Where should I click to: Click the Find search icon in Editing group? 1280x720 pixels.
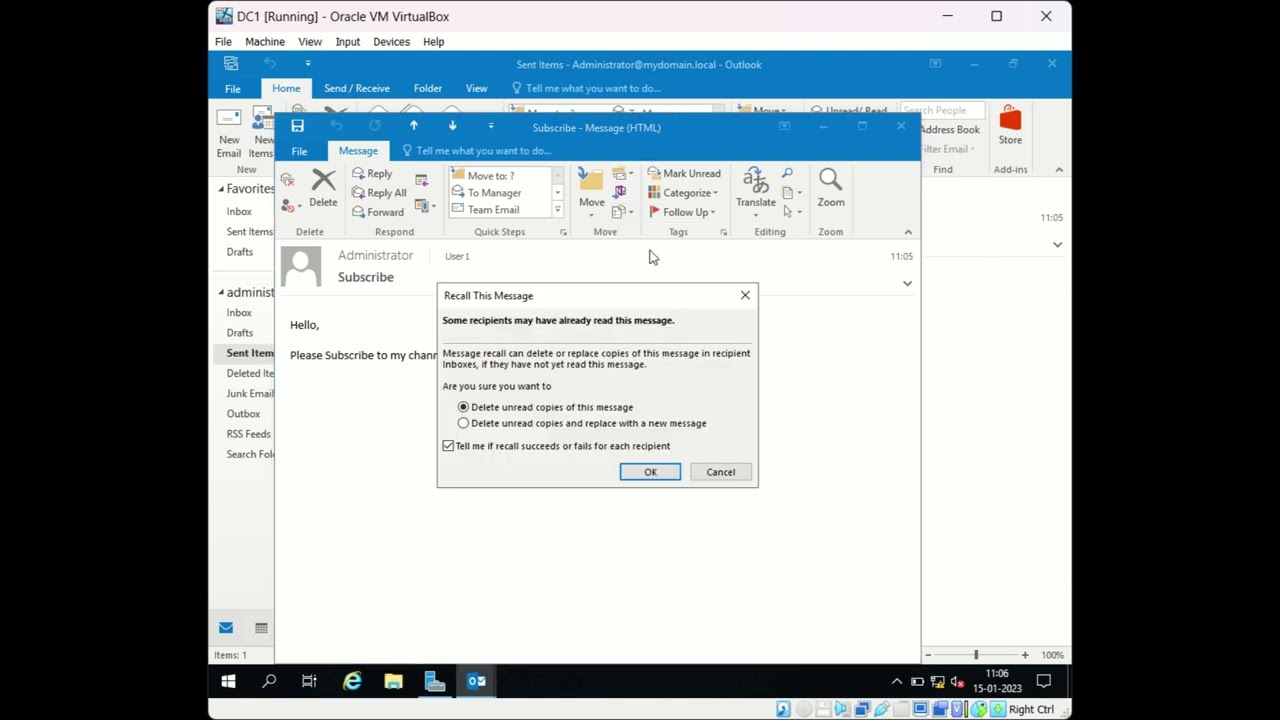click(x=787, y=174)
